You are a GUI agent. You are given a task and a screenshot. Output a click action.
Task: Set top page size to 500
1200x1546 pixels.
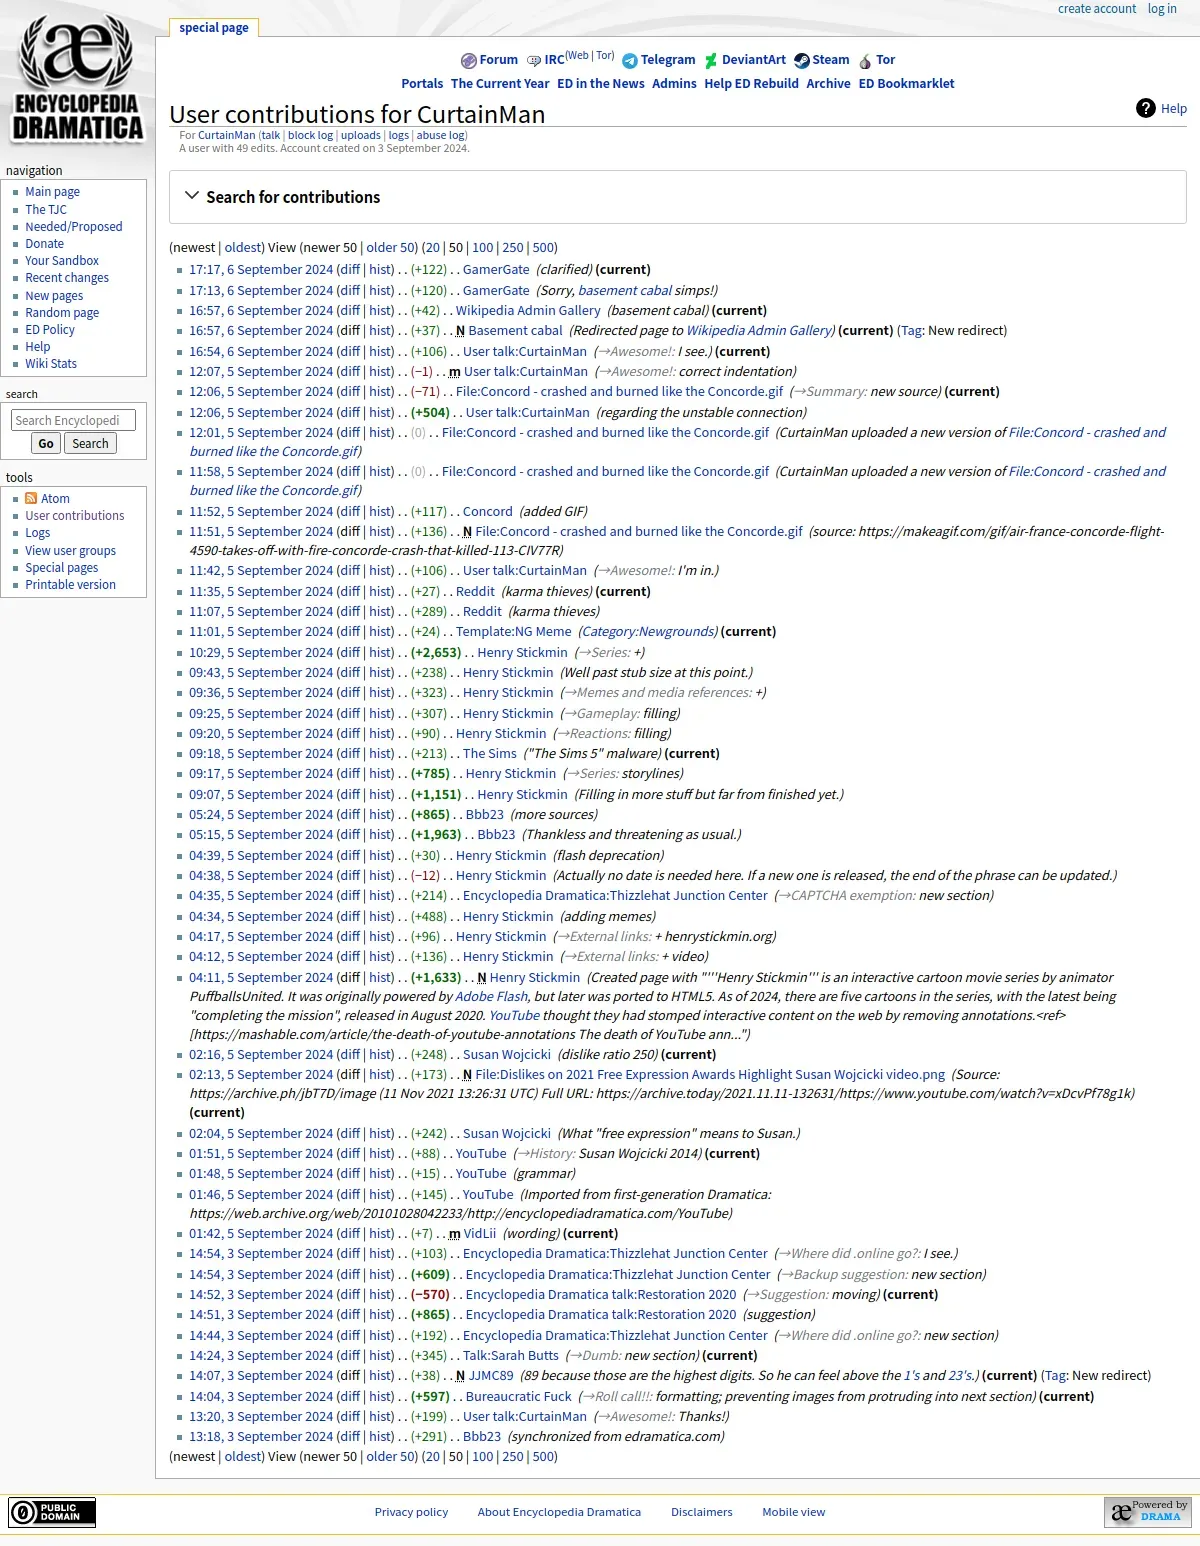544,248
